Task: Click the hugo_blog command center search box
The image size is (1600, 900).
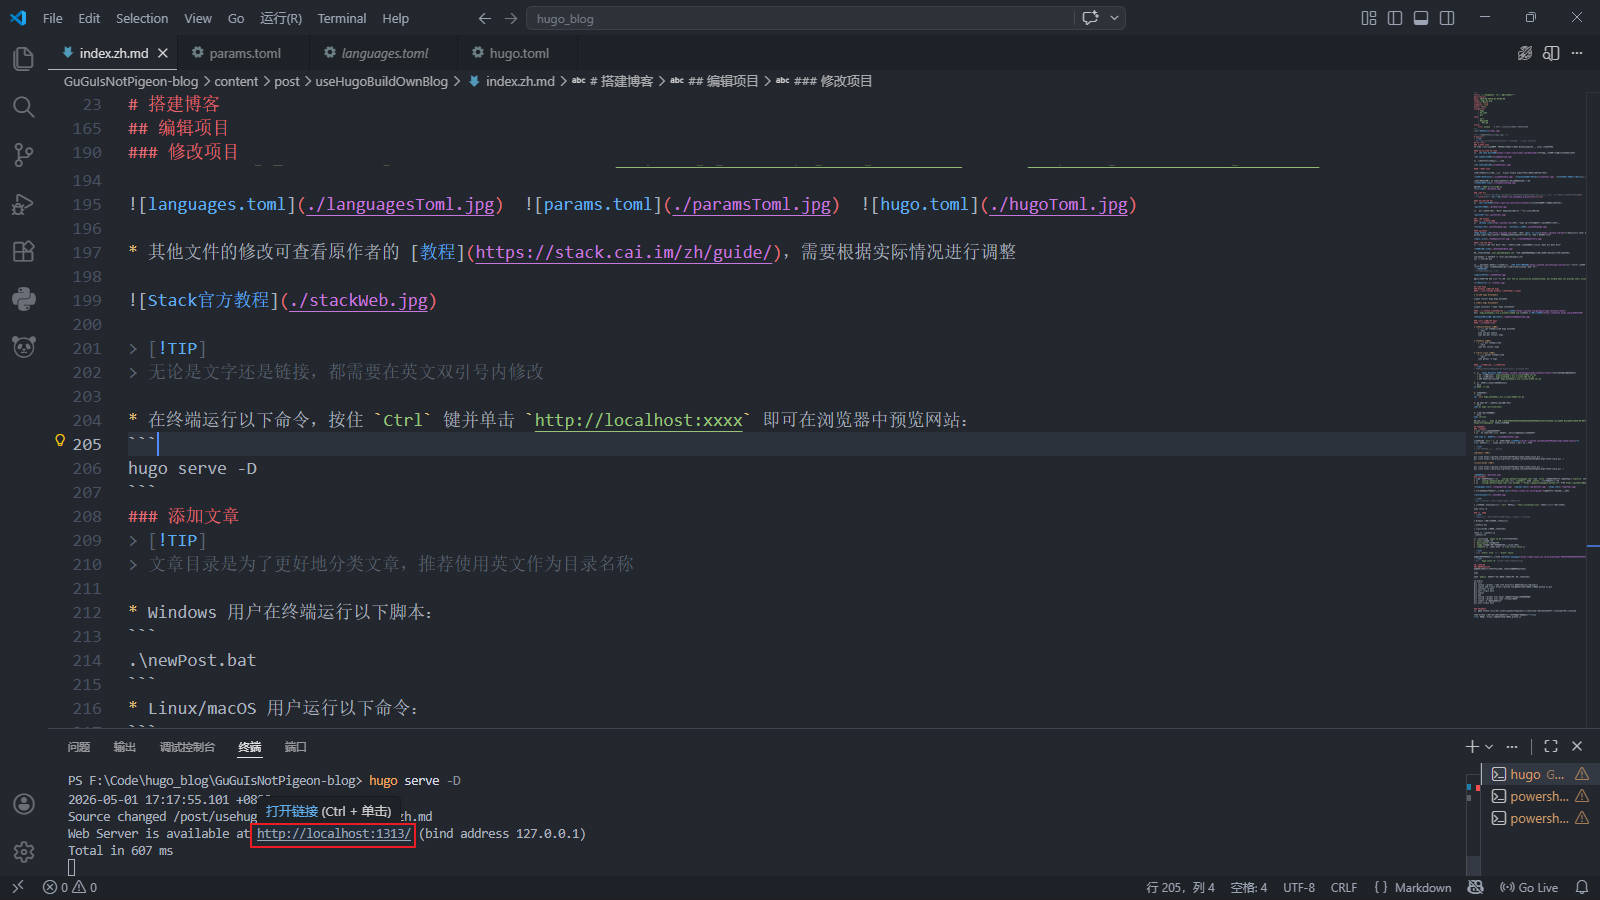Action: click(801, 18)
